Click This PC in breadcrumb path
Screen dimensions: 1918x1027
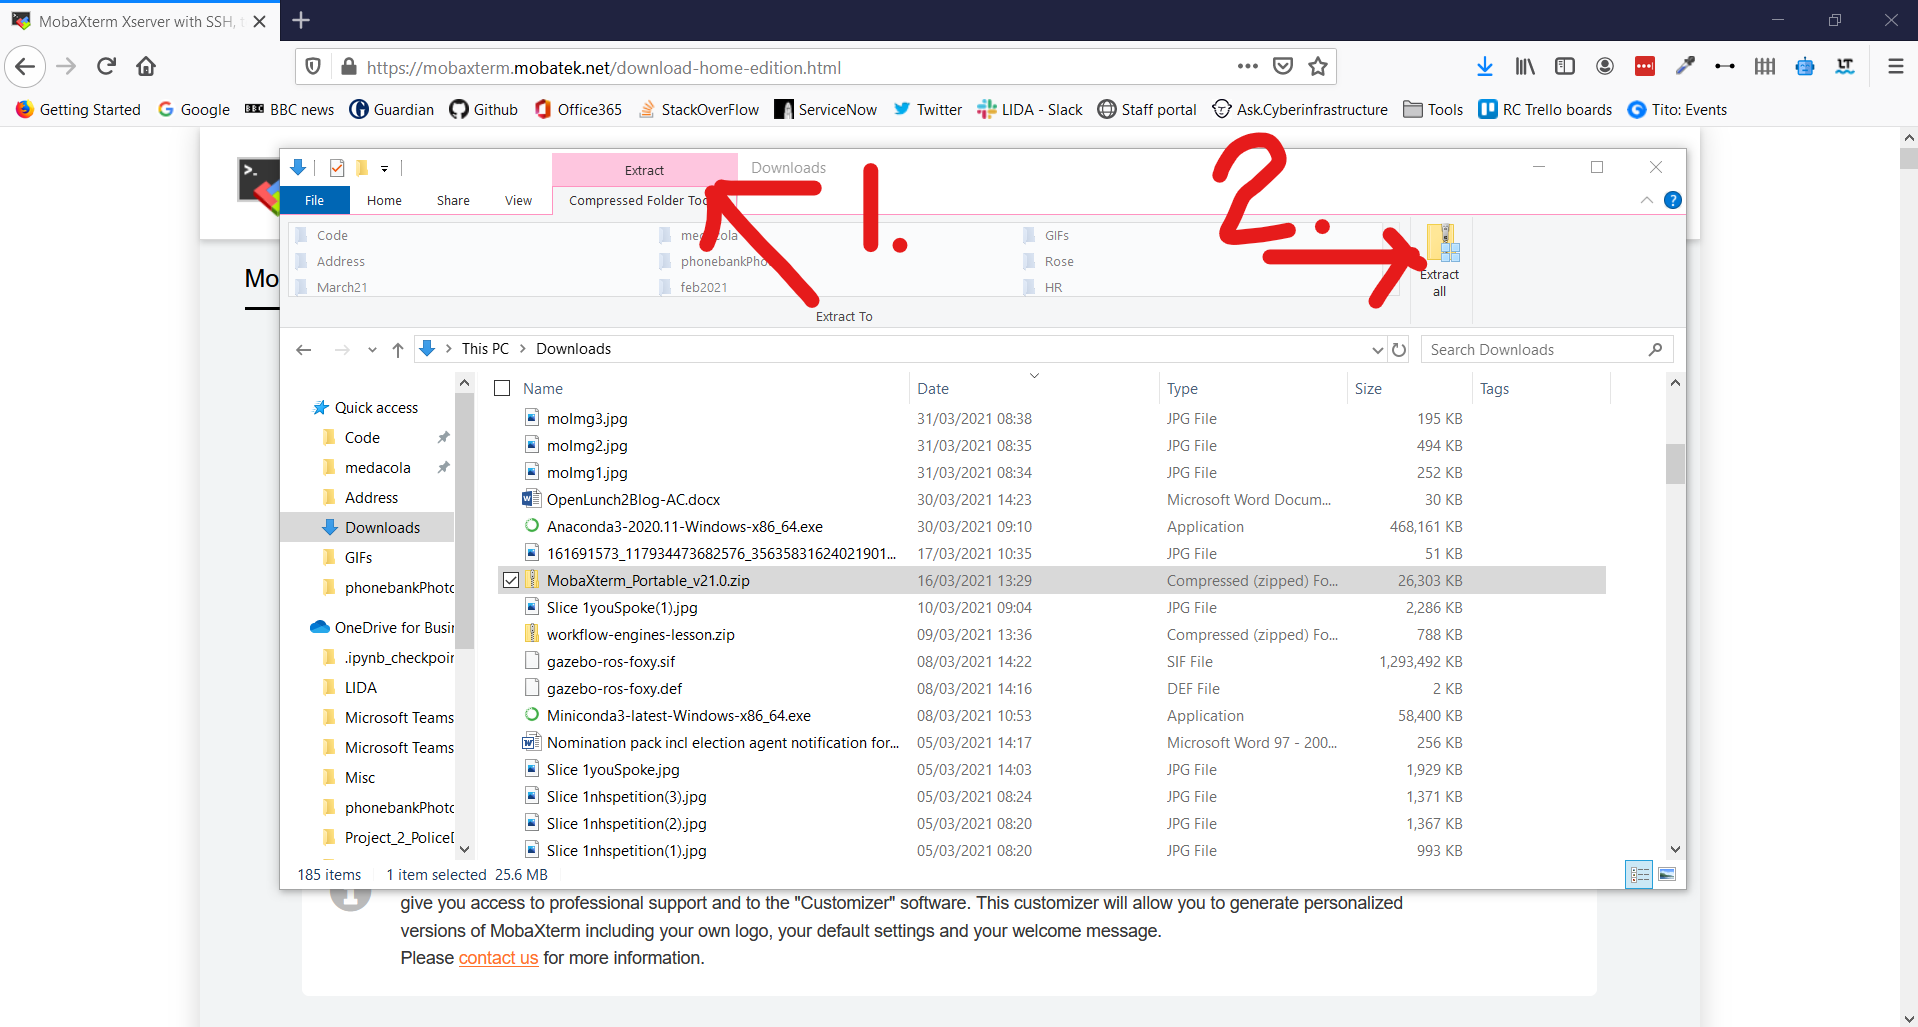pos(485,349)
